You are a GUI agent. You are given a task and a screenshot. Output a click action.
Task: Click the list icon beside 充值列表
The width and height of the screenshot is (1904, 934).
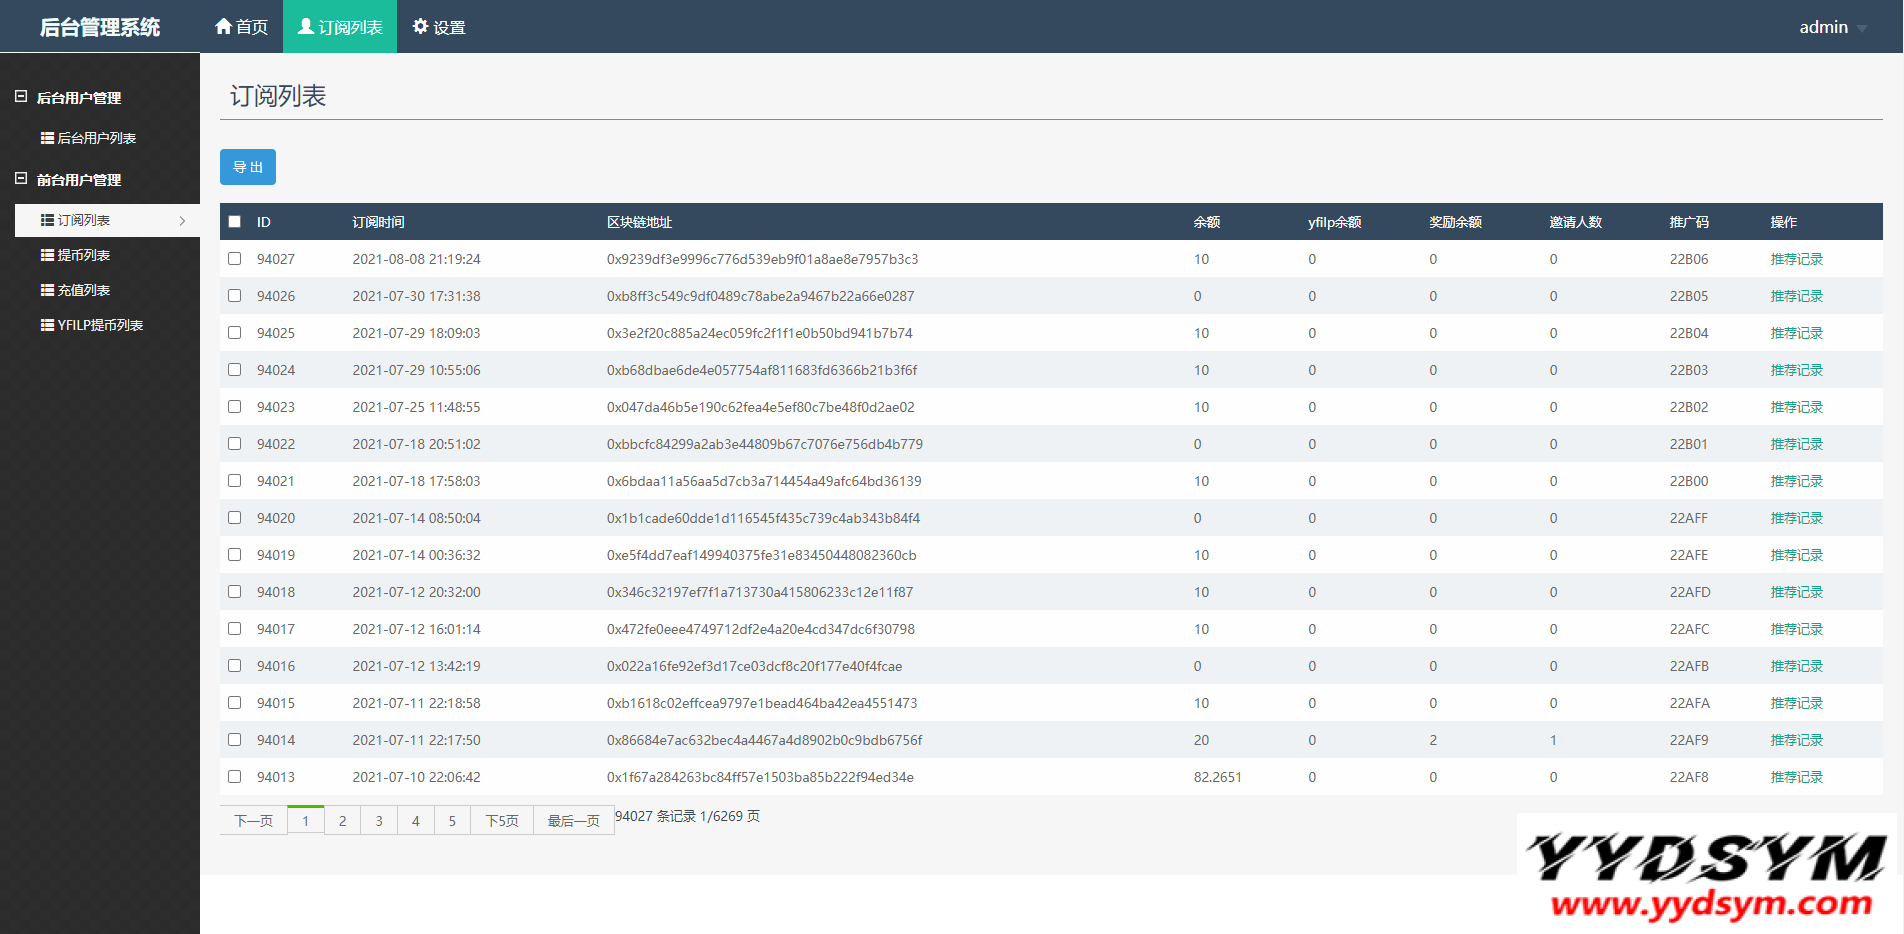point(47,290)
